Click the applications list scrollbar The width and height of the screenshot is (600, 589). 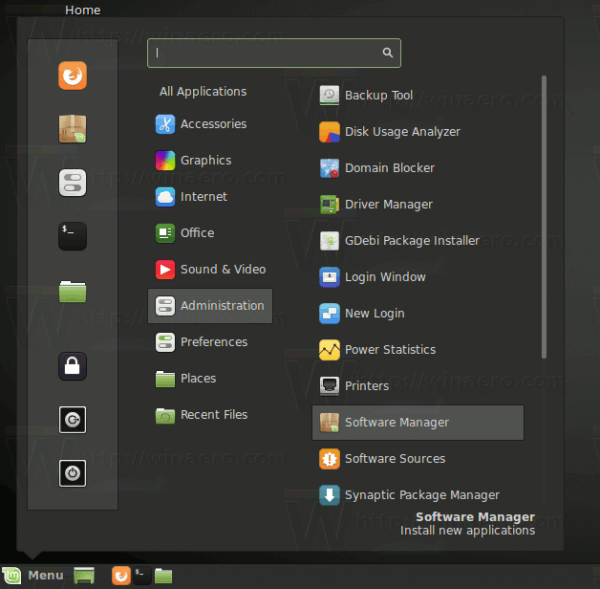click(544, 217)
